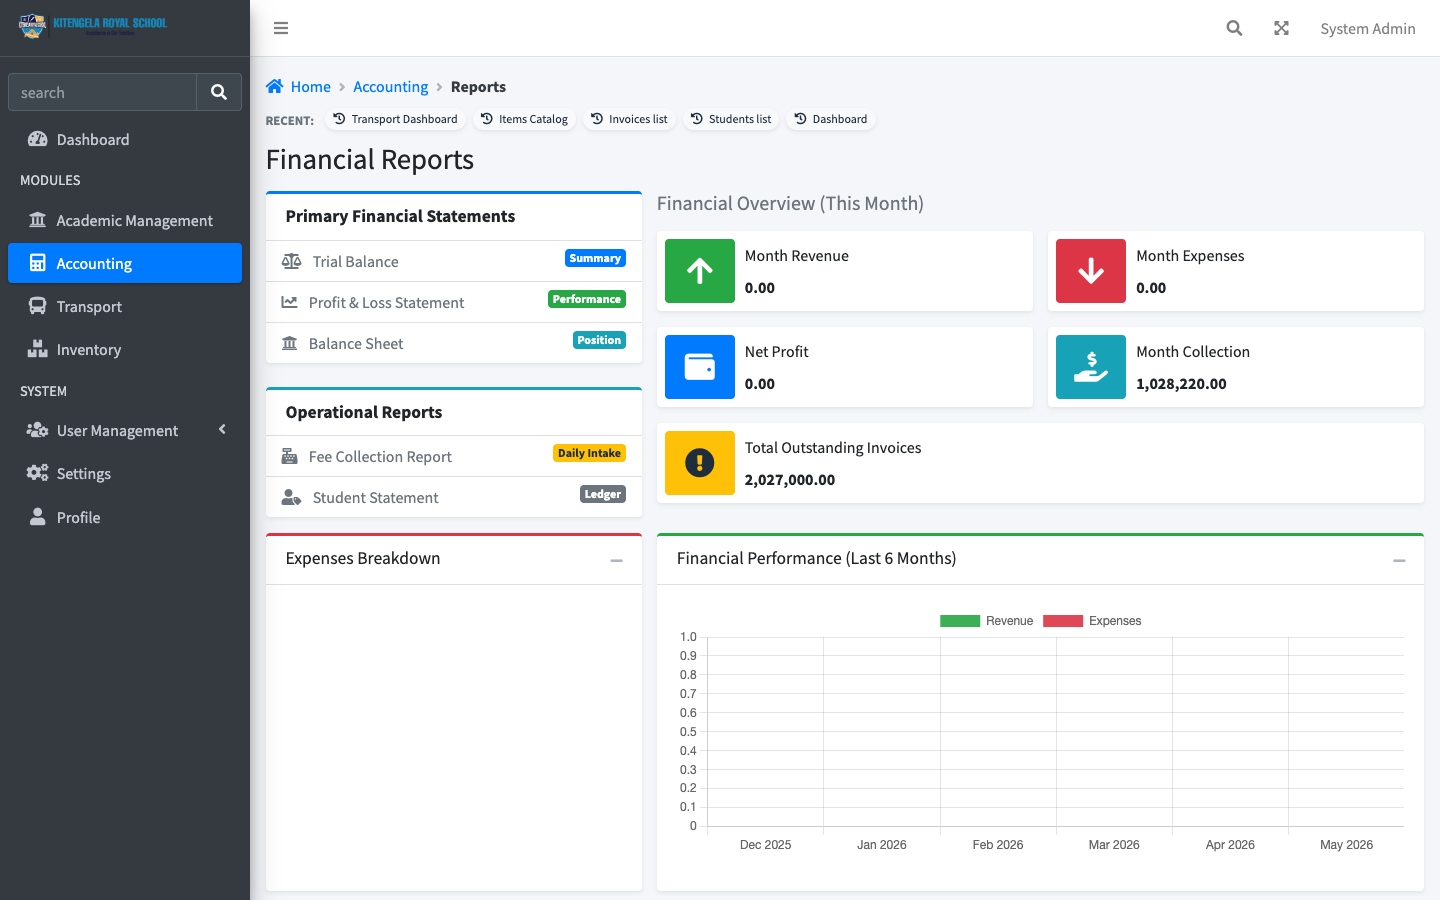This screenshot has width=1440, height=900.
Task: Follow the Home breadcrumb link
Action: point(310,87)
